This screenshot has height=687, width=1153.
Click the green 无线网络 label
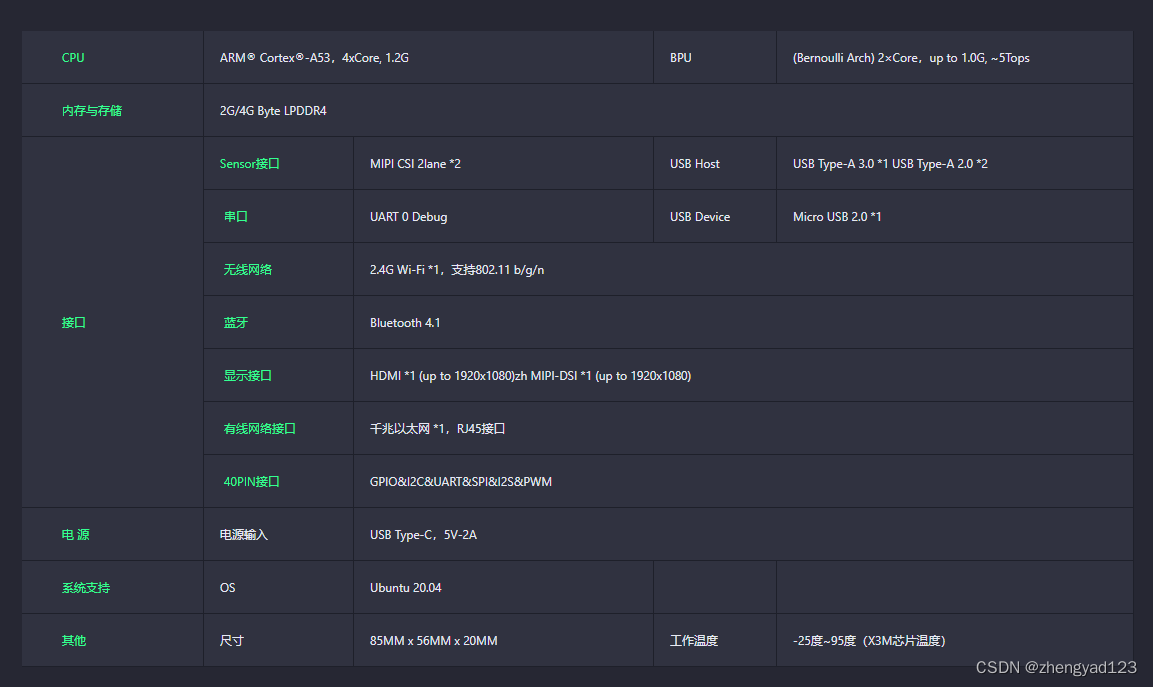coord(248,269)
